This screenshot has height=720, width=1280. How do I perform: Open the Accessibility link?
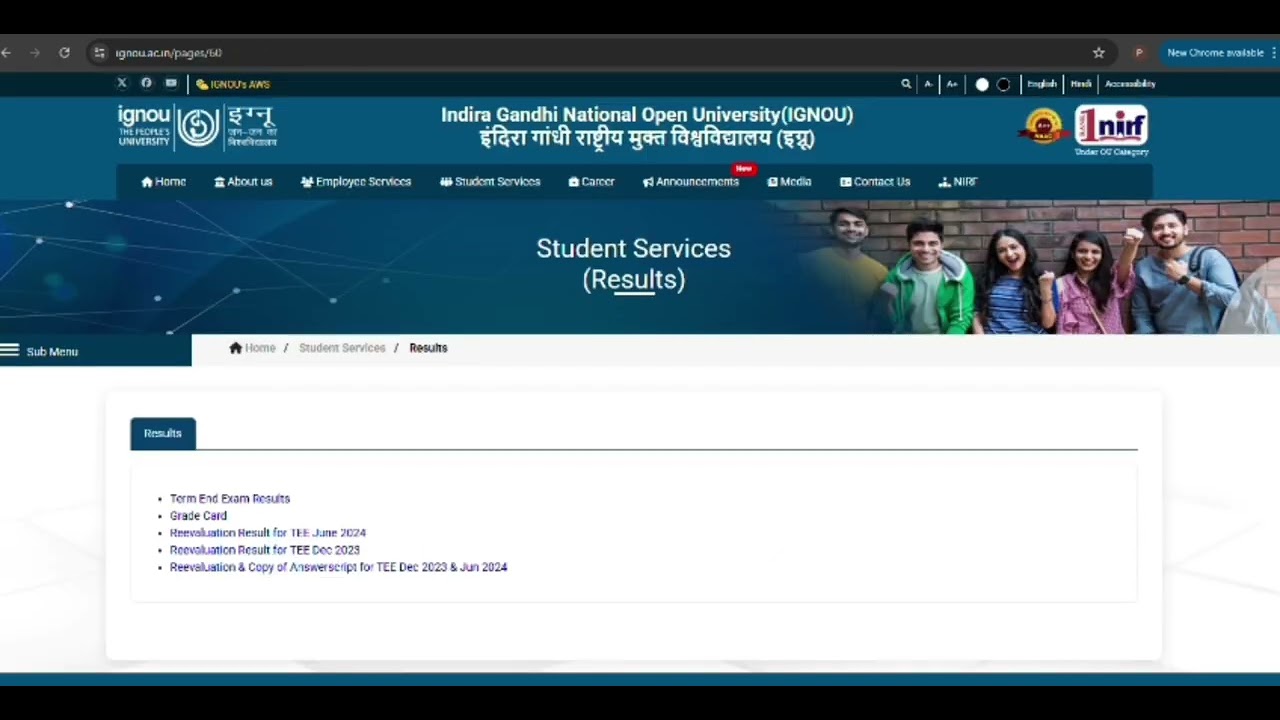1130,84
